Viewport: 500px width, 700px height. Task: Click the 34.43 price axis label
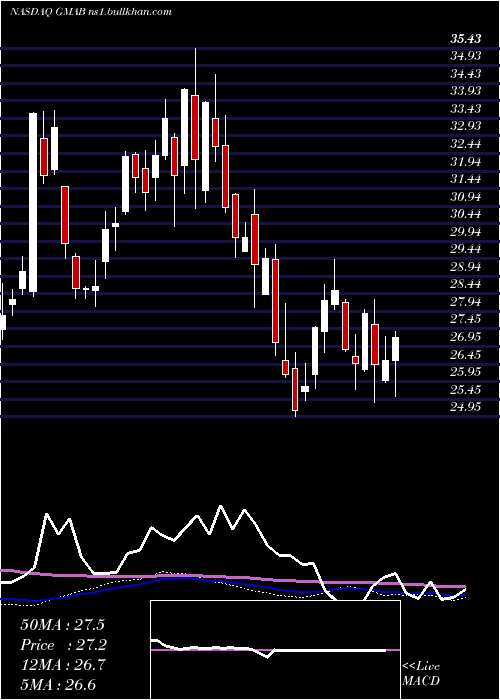(x=466, y=74)
